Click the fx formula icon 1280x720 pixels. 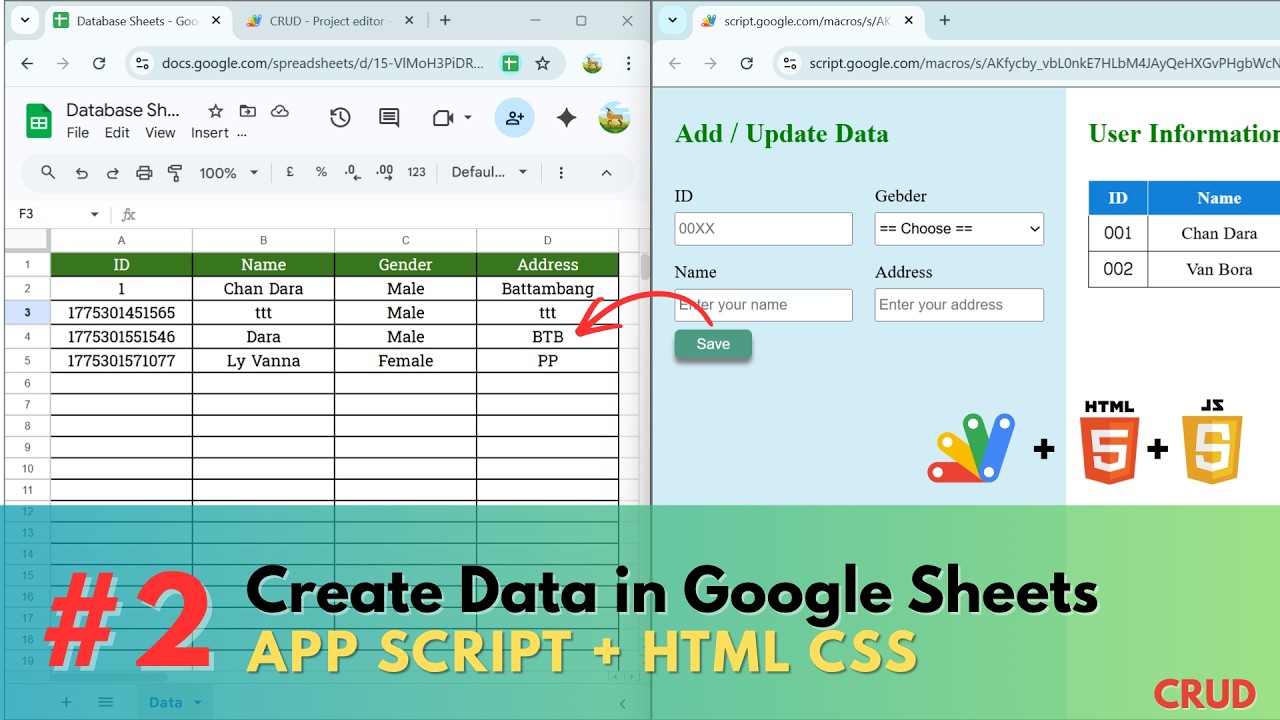pyautogui.click(x=128, y=214)
